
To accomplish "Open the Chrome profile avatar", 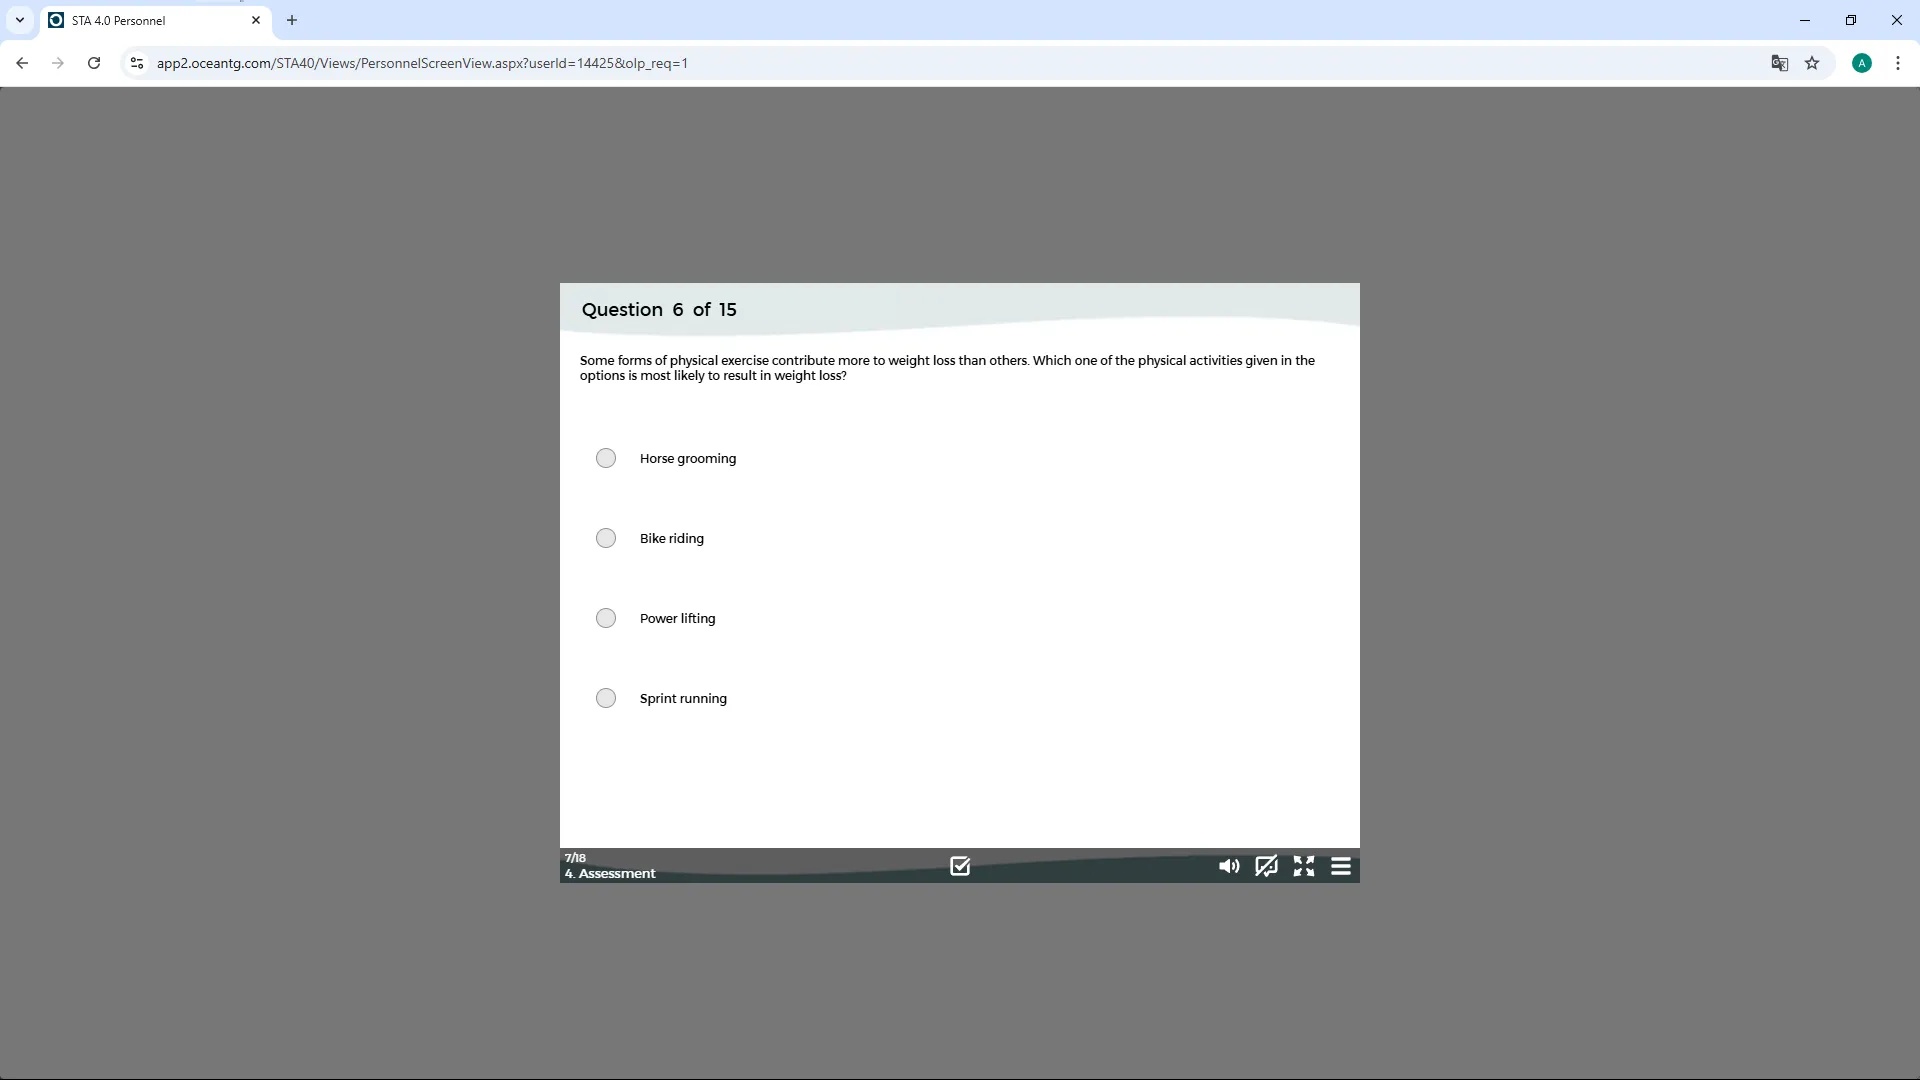I will pyautogui.click(x=1862, y=63).
